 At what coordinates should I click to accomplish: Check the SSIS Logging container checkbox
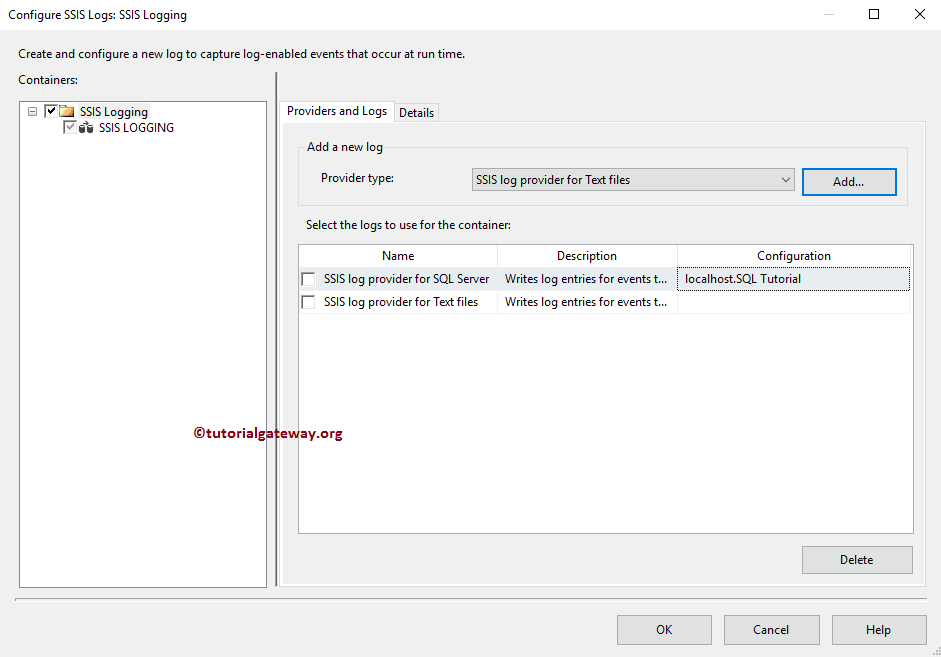tap(51, 111)
